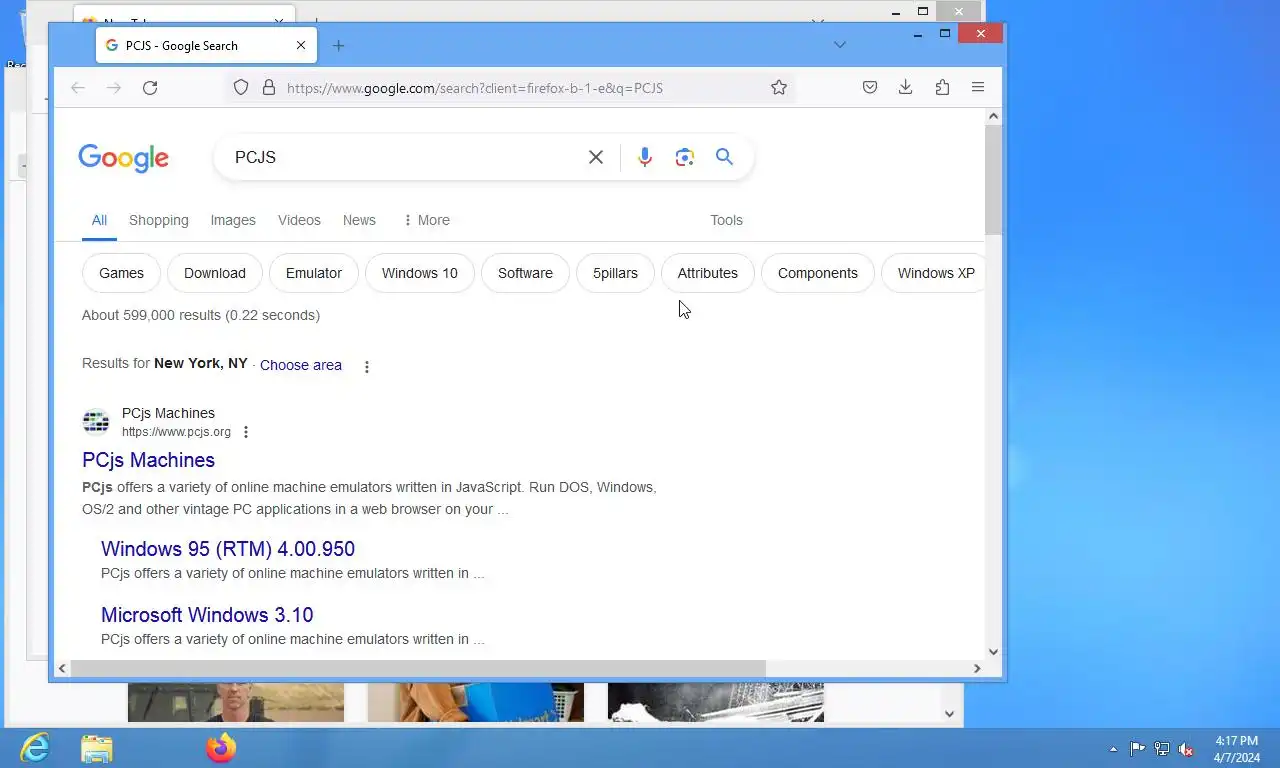Filter by Windows 10 chip
This screenshot has height=768, width=1280.
pyautogui.click(x=420, y=273)
